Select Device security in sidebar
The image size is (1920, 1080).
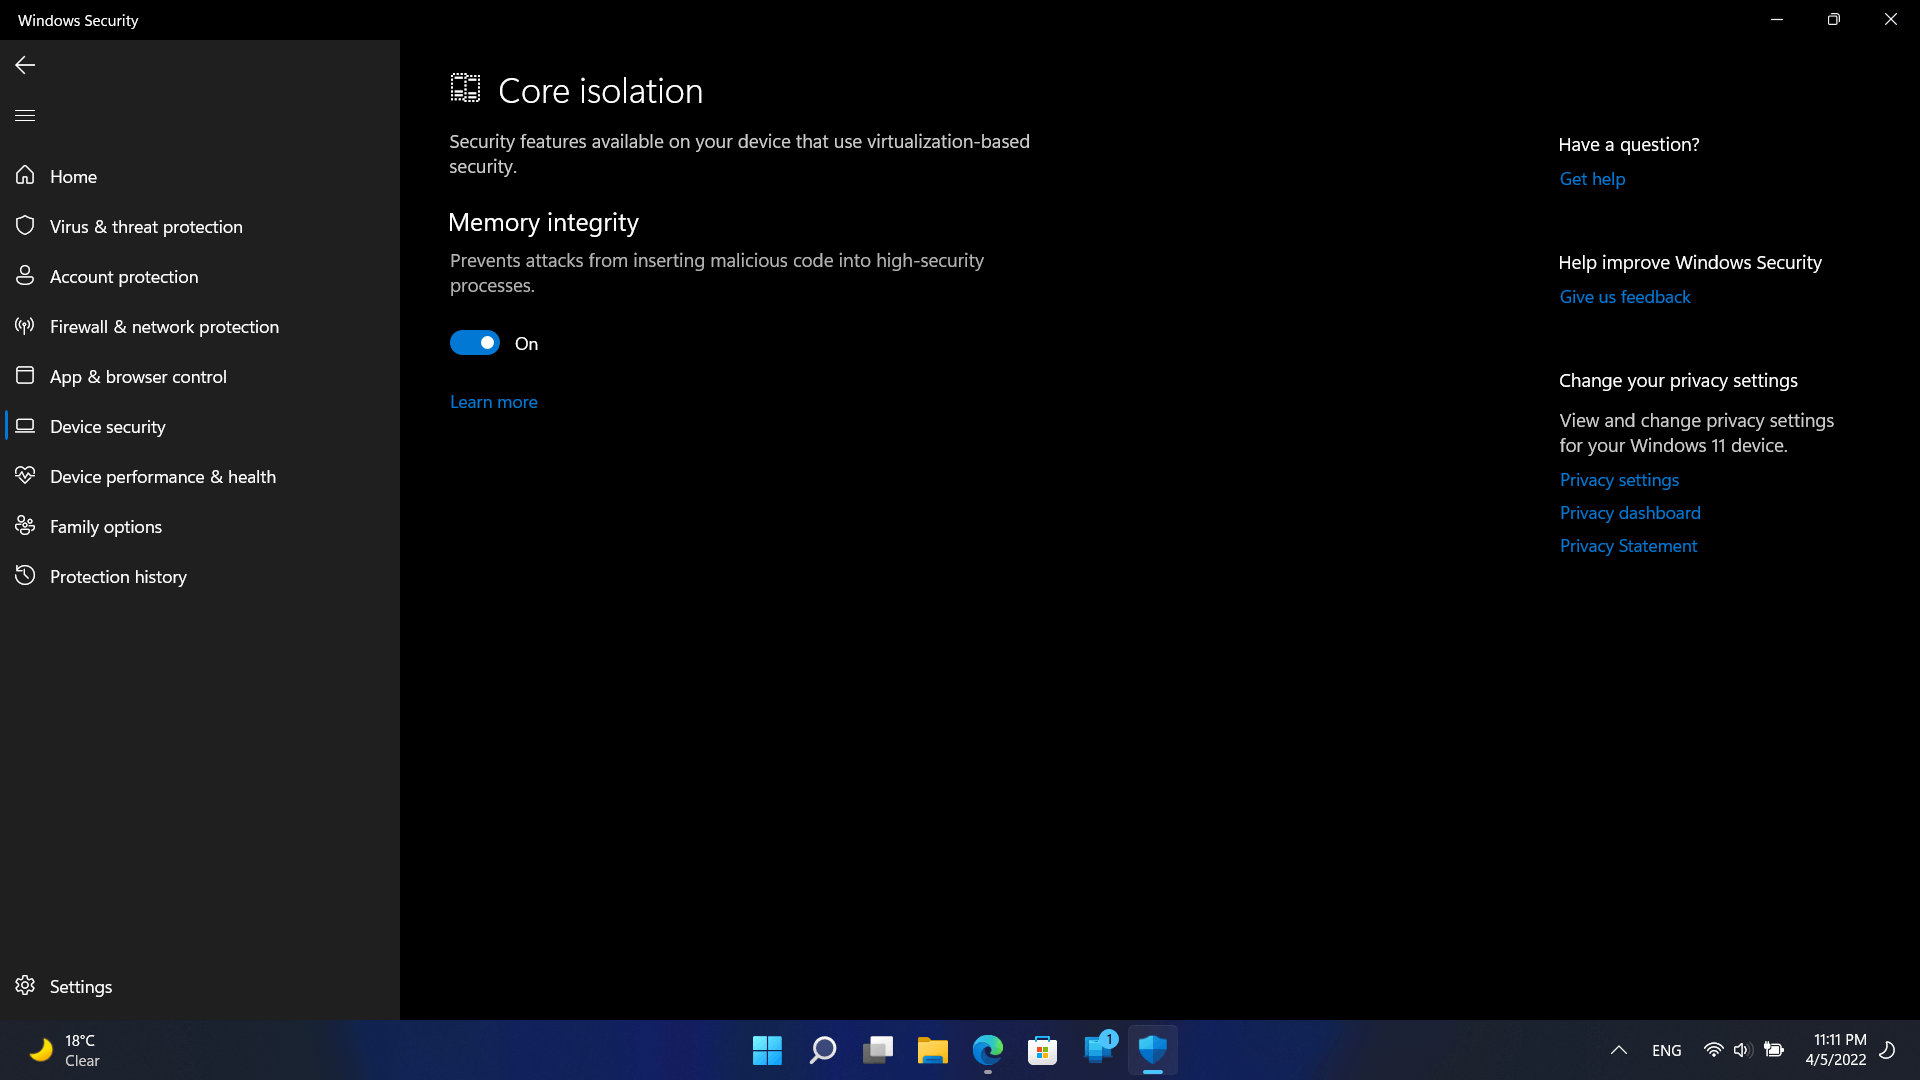pos(107,427)
